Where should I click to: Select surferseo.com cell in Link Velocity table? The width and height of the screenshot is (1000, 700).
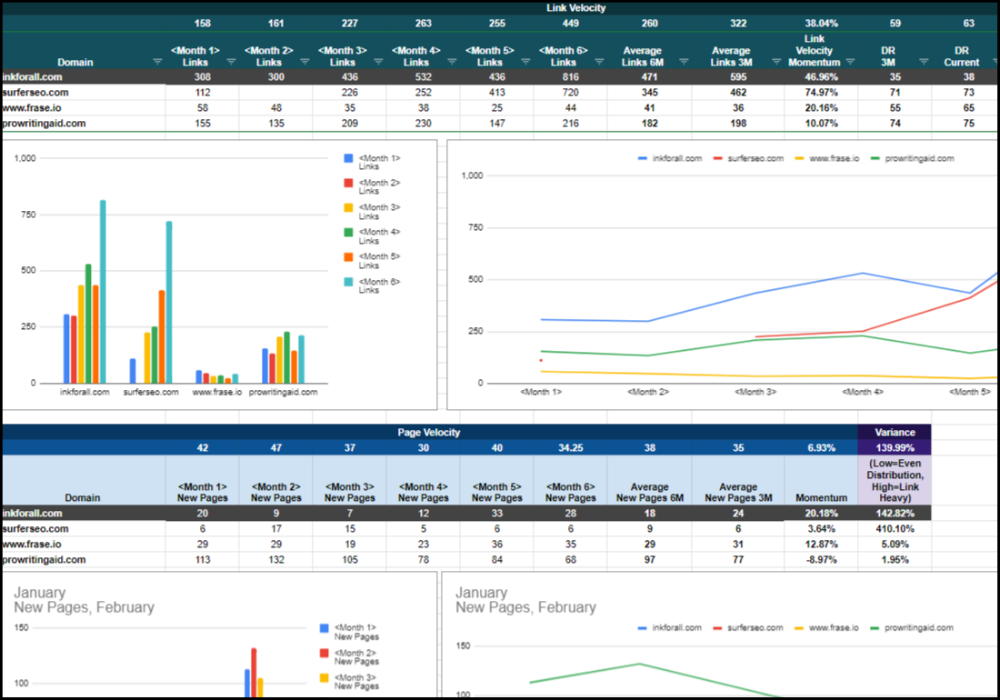coord(83,92)
